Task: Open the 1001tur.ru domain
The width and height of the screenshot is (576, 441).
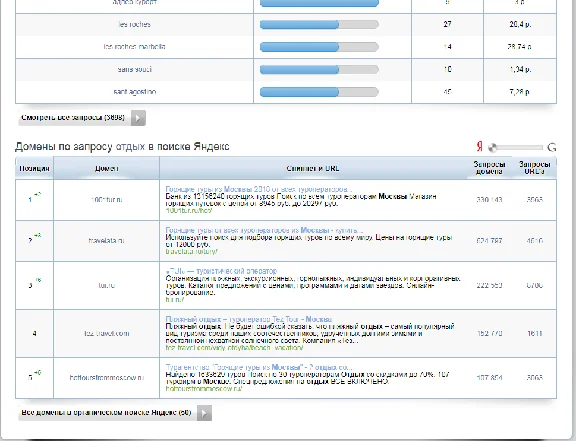Action: click(x=107, y=200)
